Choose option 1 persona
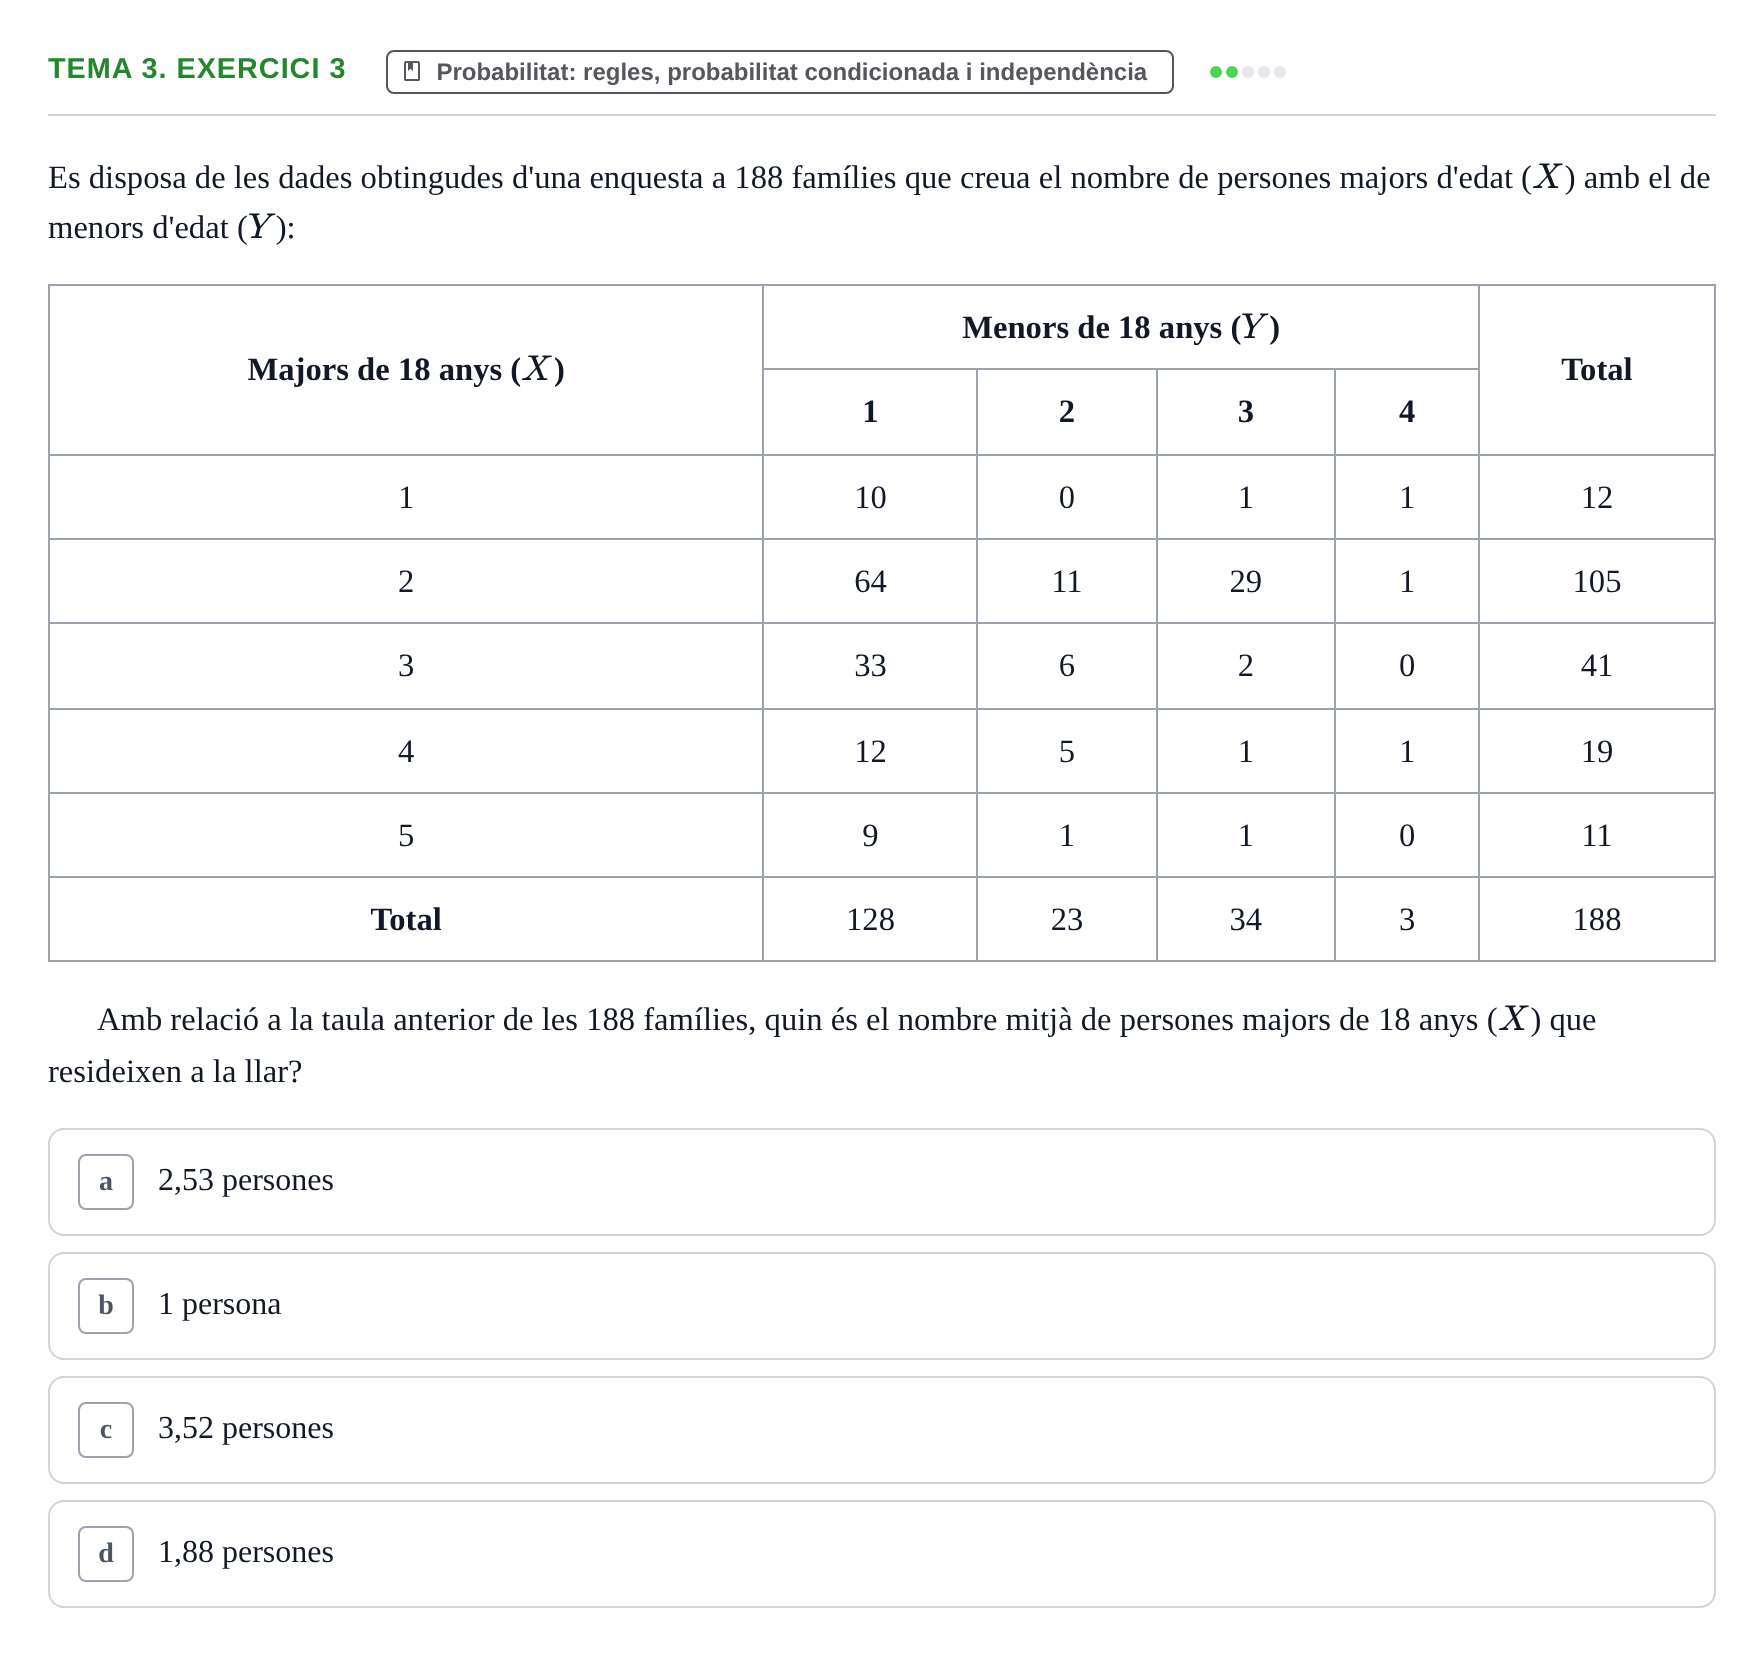This screenshot has height=1658, width=1764. point(882,1306)
